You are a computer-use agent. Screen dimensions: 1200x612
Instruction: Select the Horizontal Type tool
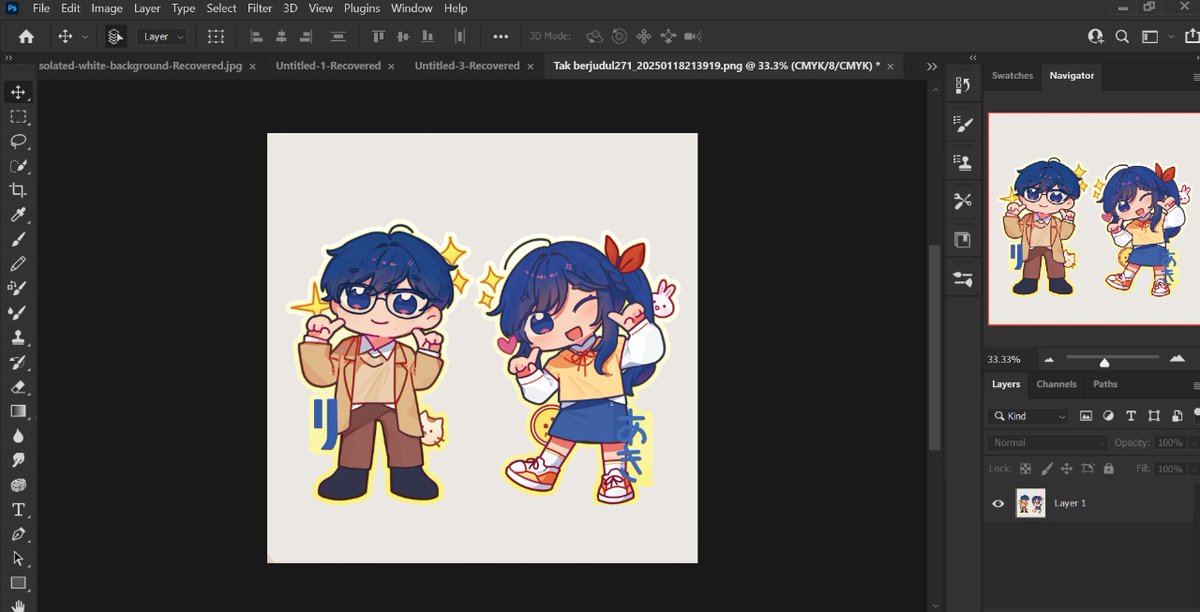[x=18, y=509]
